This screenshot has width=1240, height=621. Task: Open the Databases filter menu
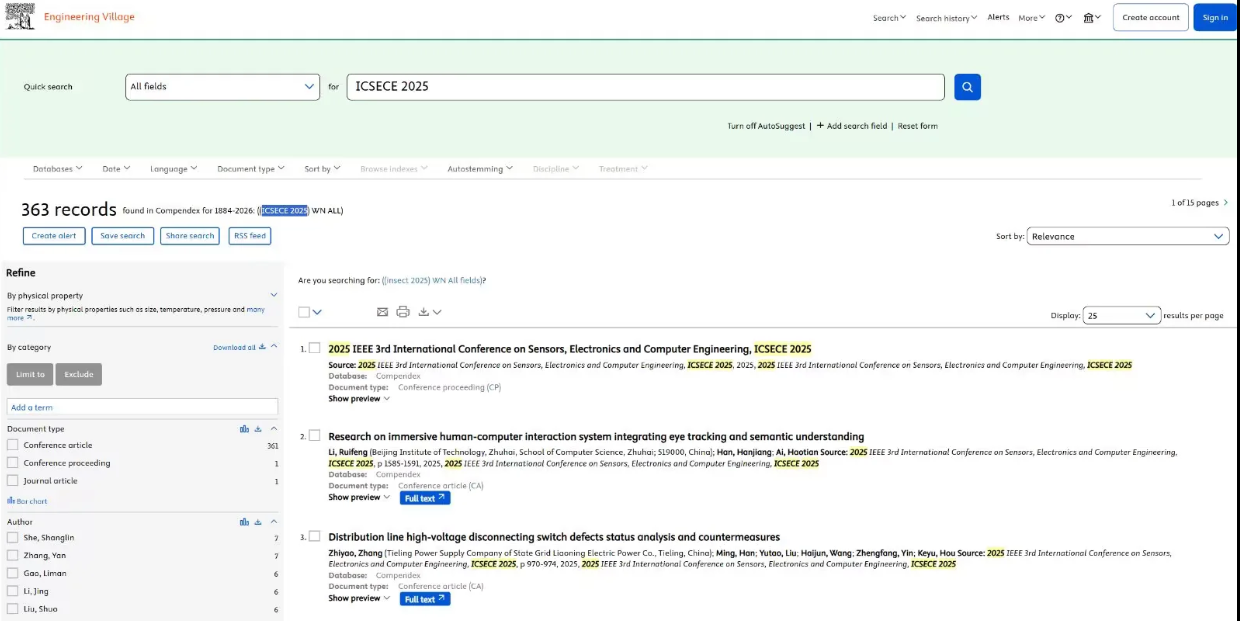57,169
